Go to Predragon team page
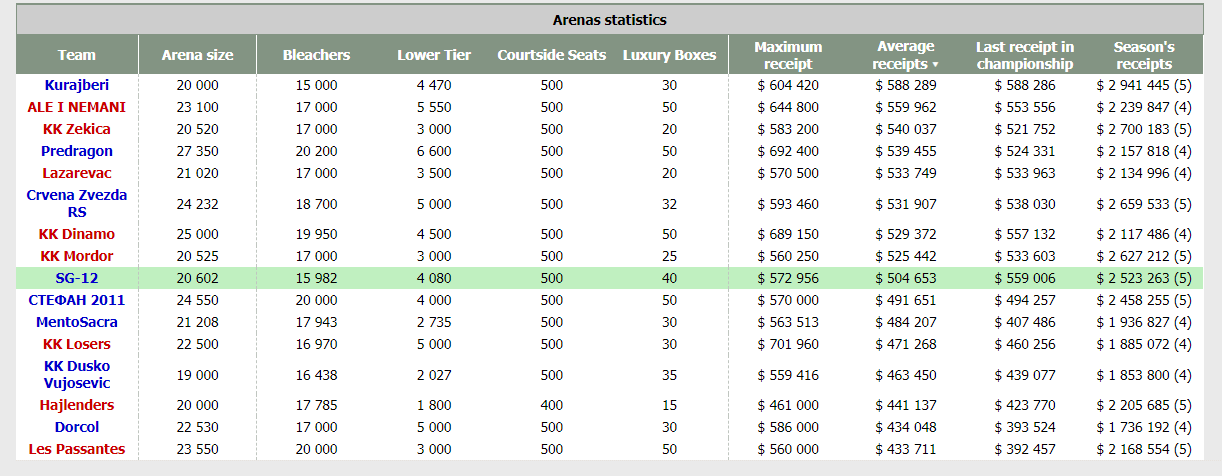This screenshot has height=476, width=1222. [77, 151]
